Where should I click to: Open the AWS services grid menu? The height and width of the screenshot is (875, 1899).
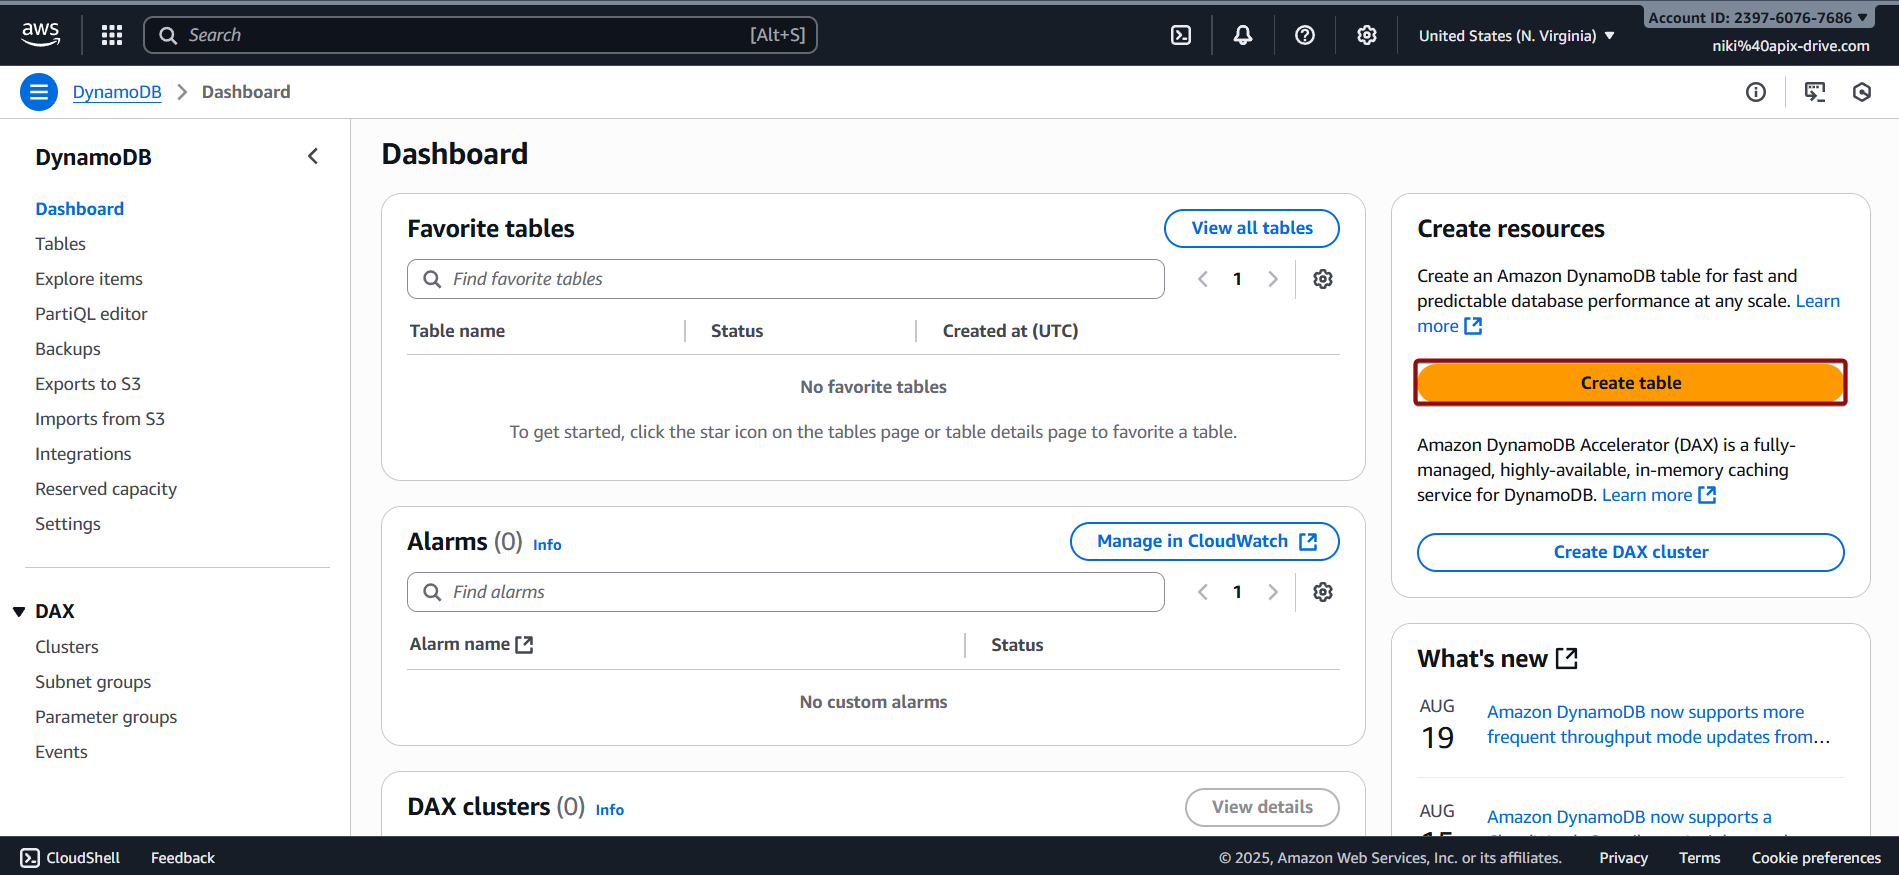coord(112,35)
